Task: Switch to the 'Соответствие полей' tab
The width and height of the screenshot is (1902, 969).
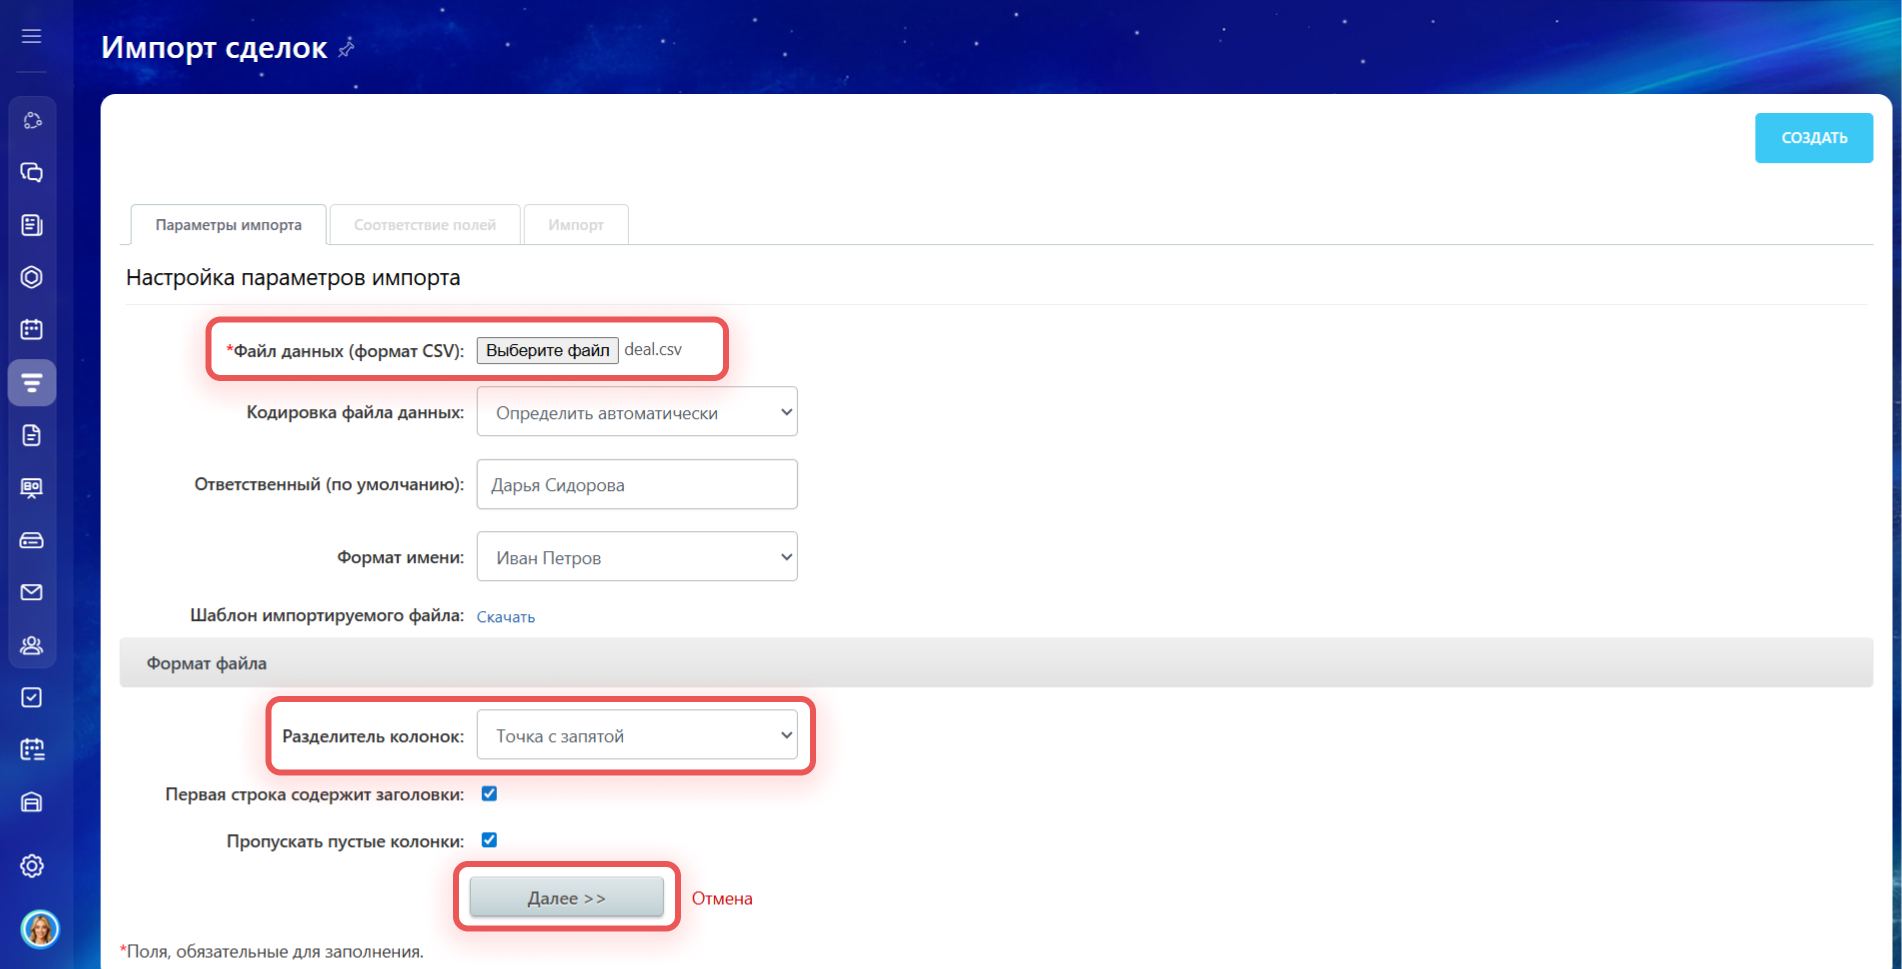Action: pyautogui.click(x=424, y=225)
